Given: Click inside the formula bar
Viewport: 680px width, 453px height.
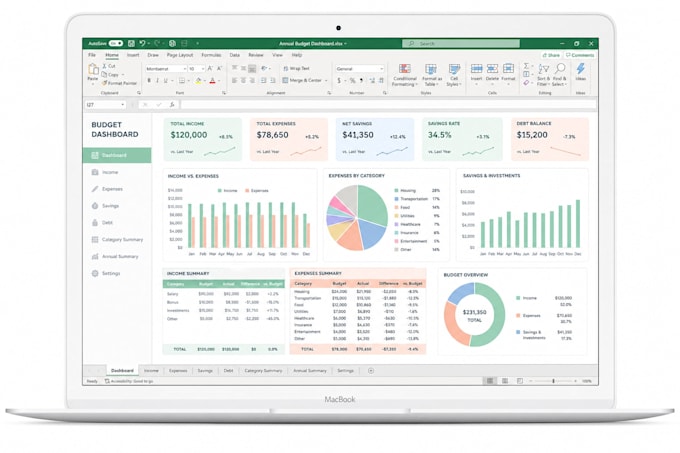Looking at the screenshot, I should [388, 104].
